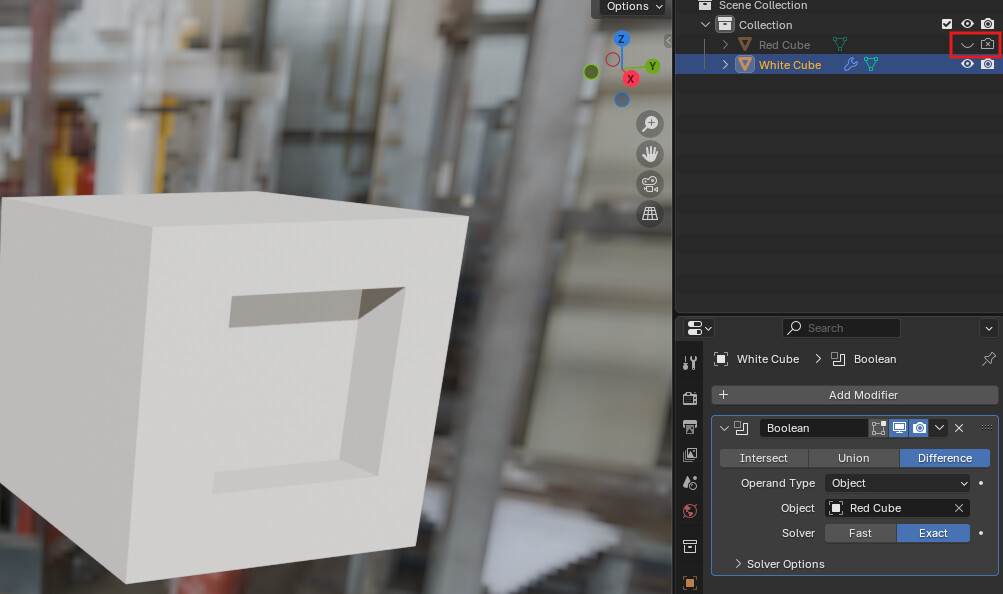
Task: Select Union boolean operation
Action: click(x=854, y=458)
